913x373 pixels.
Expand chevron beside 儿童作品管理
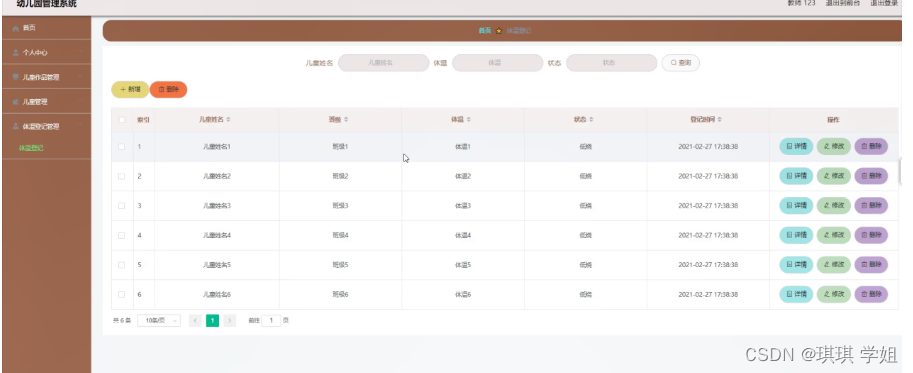(x=80, y=77)
